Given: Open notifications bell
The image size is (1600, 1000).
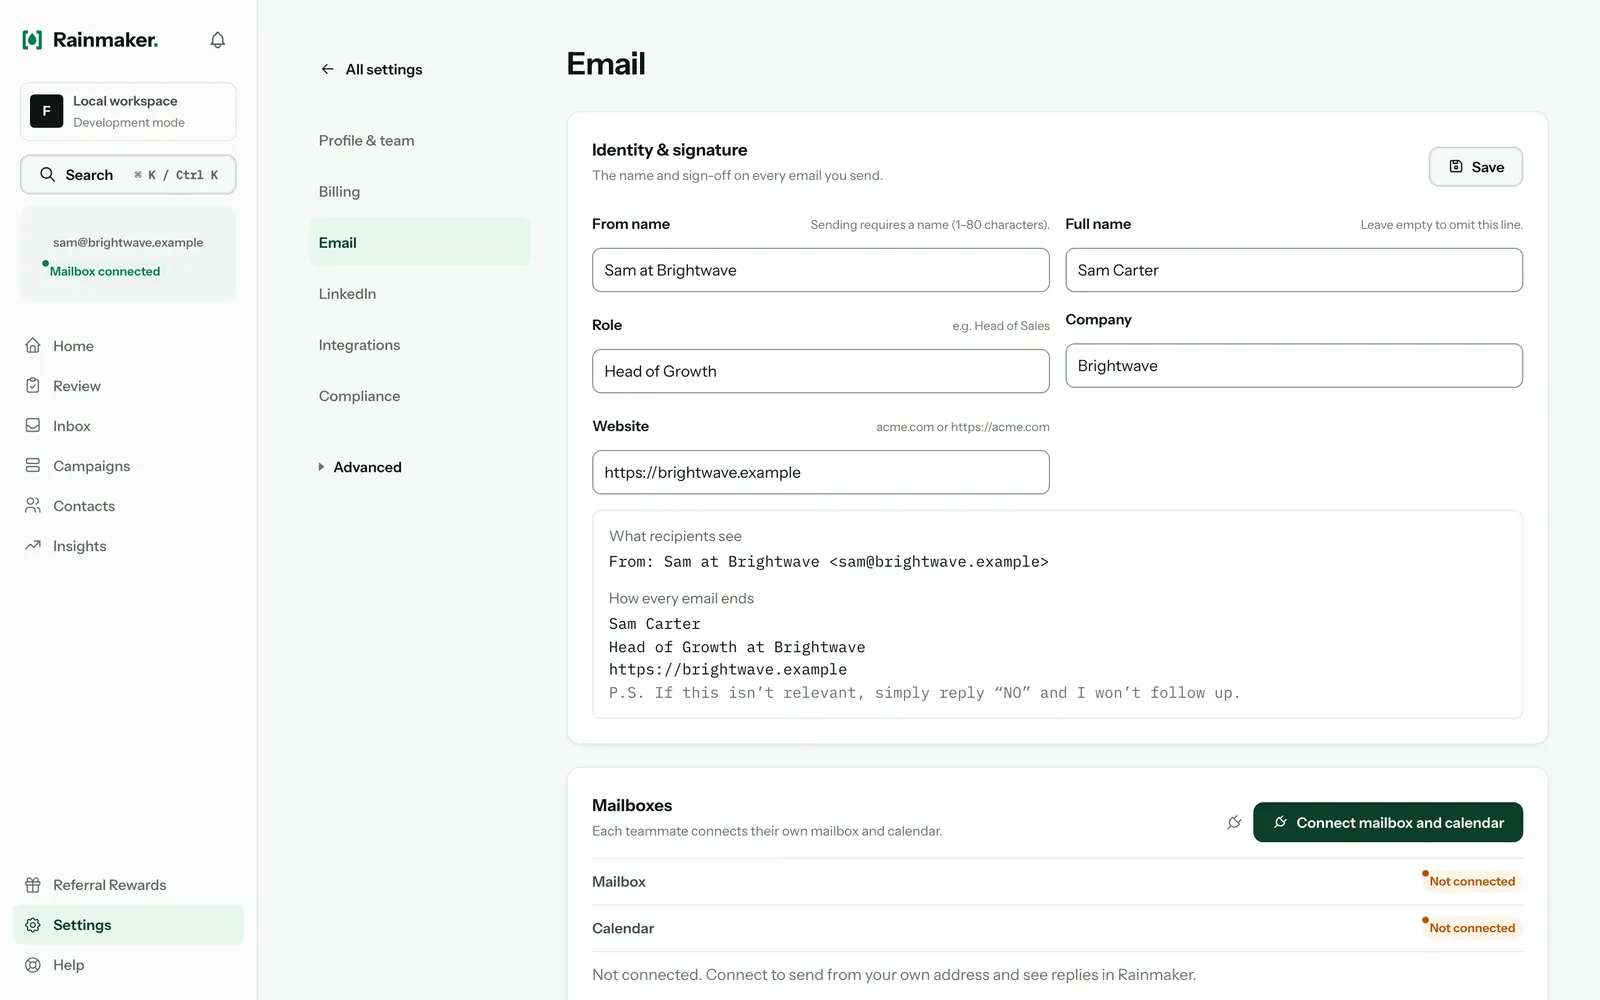Looking at the screenshot, I should tap(217, 40).
